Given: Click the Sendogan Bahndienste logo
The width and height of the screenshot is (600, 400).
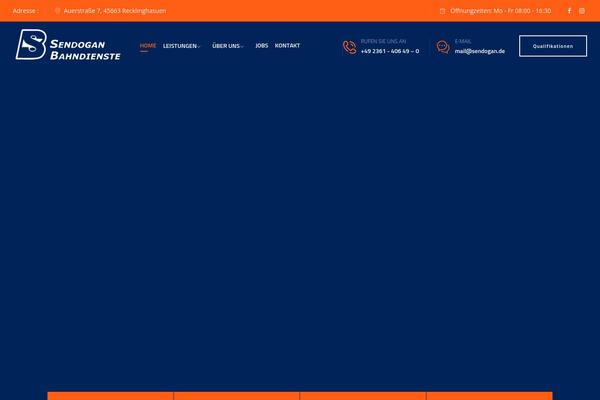Looking at the screenshot, I should [68, 45].
